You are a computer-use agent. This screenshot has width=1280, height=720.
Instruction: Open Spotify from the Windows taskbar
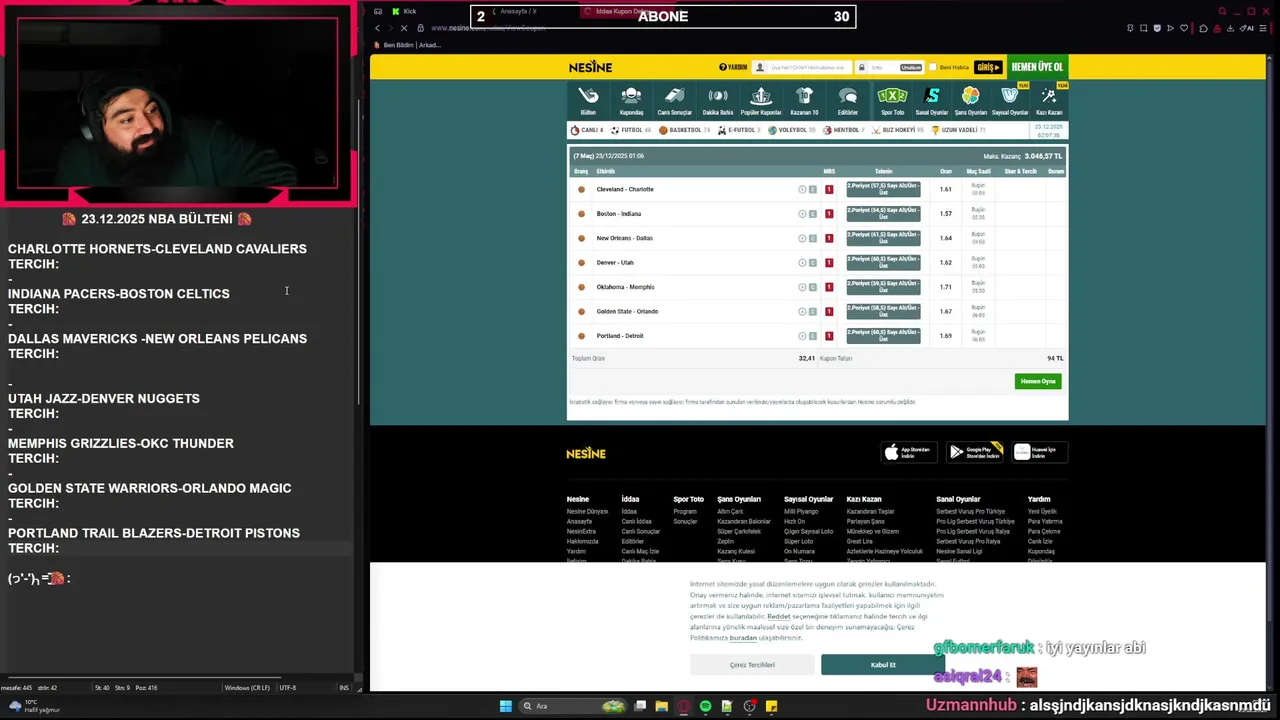tap(706, 706)
